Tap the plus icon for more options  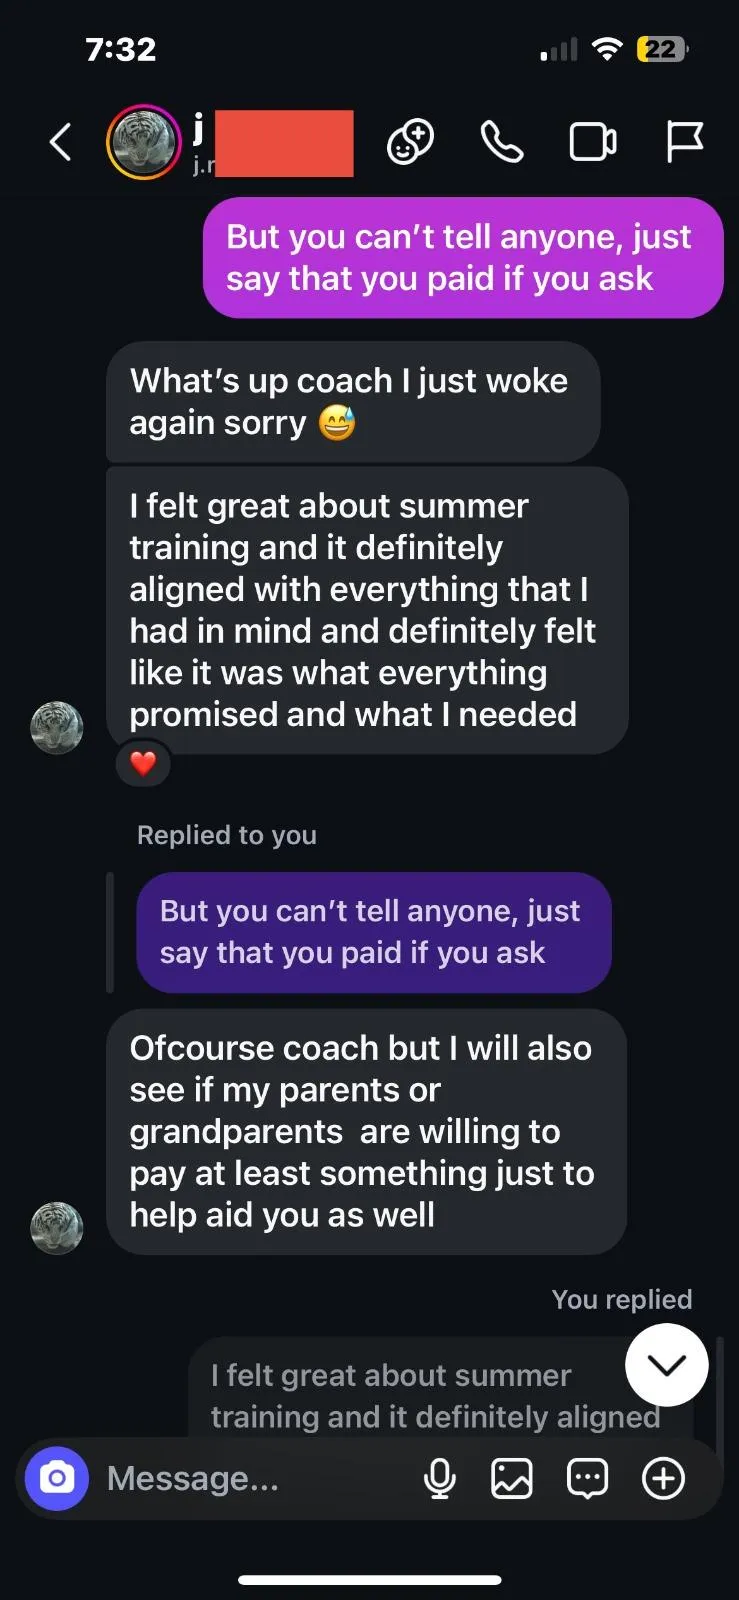(x=663, y=1478)
